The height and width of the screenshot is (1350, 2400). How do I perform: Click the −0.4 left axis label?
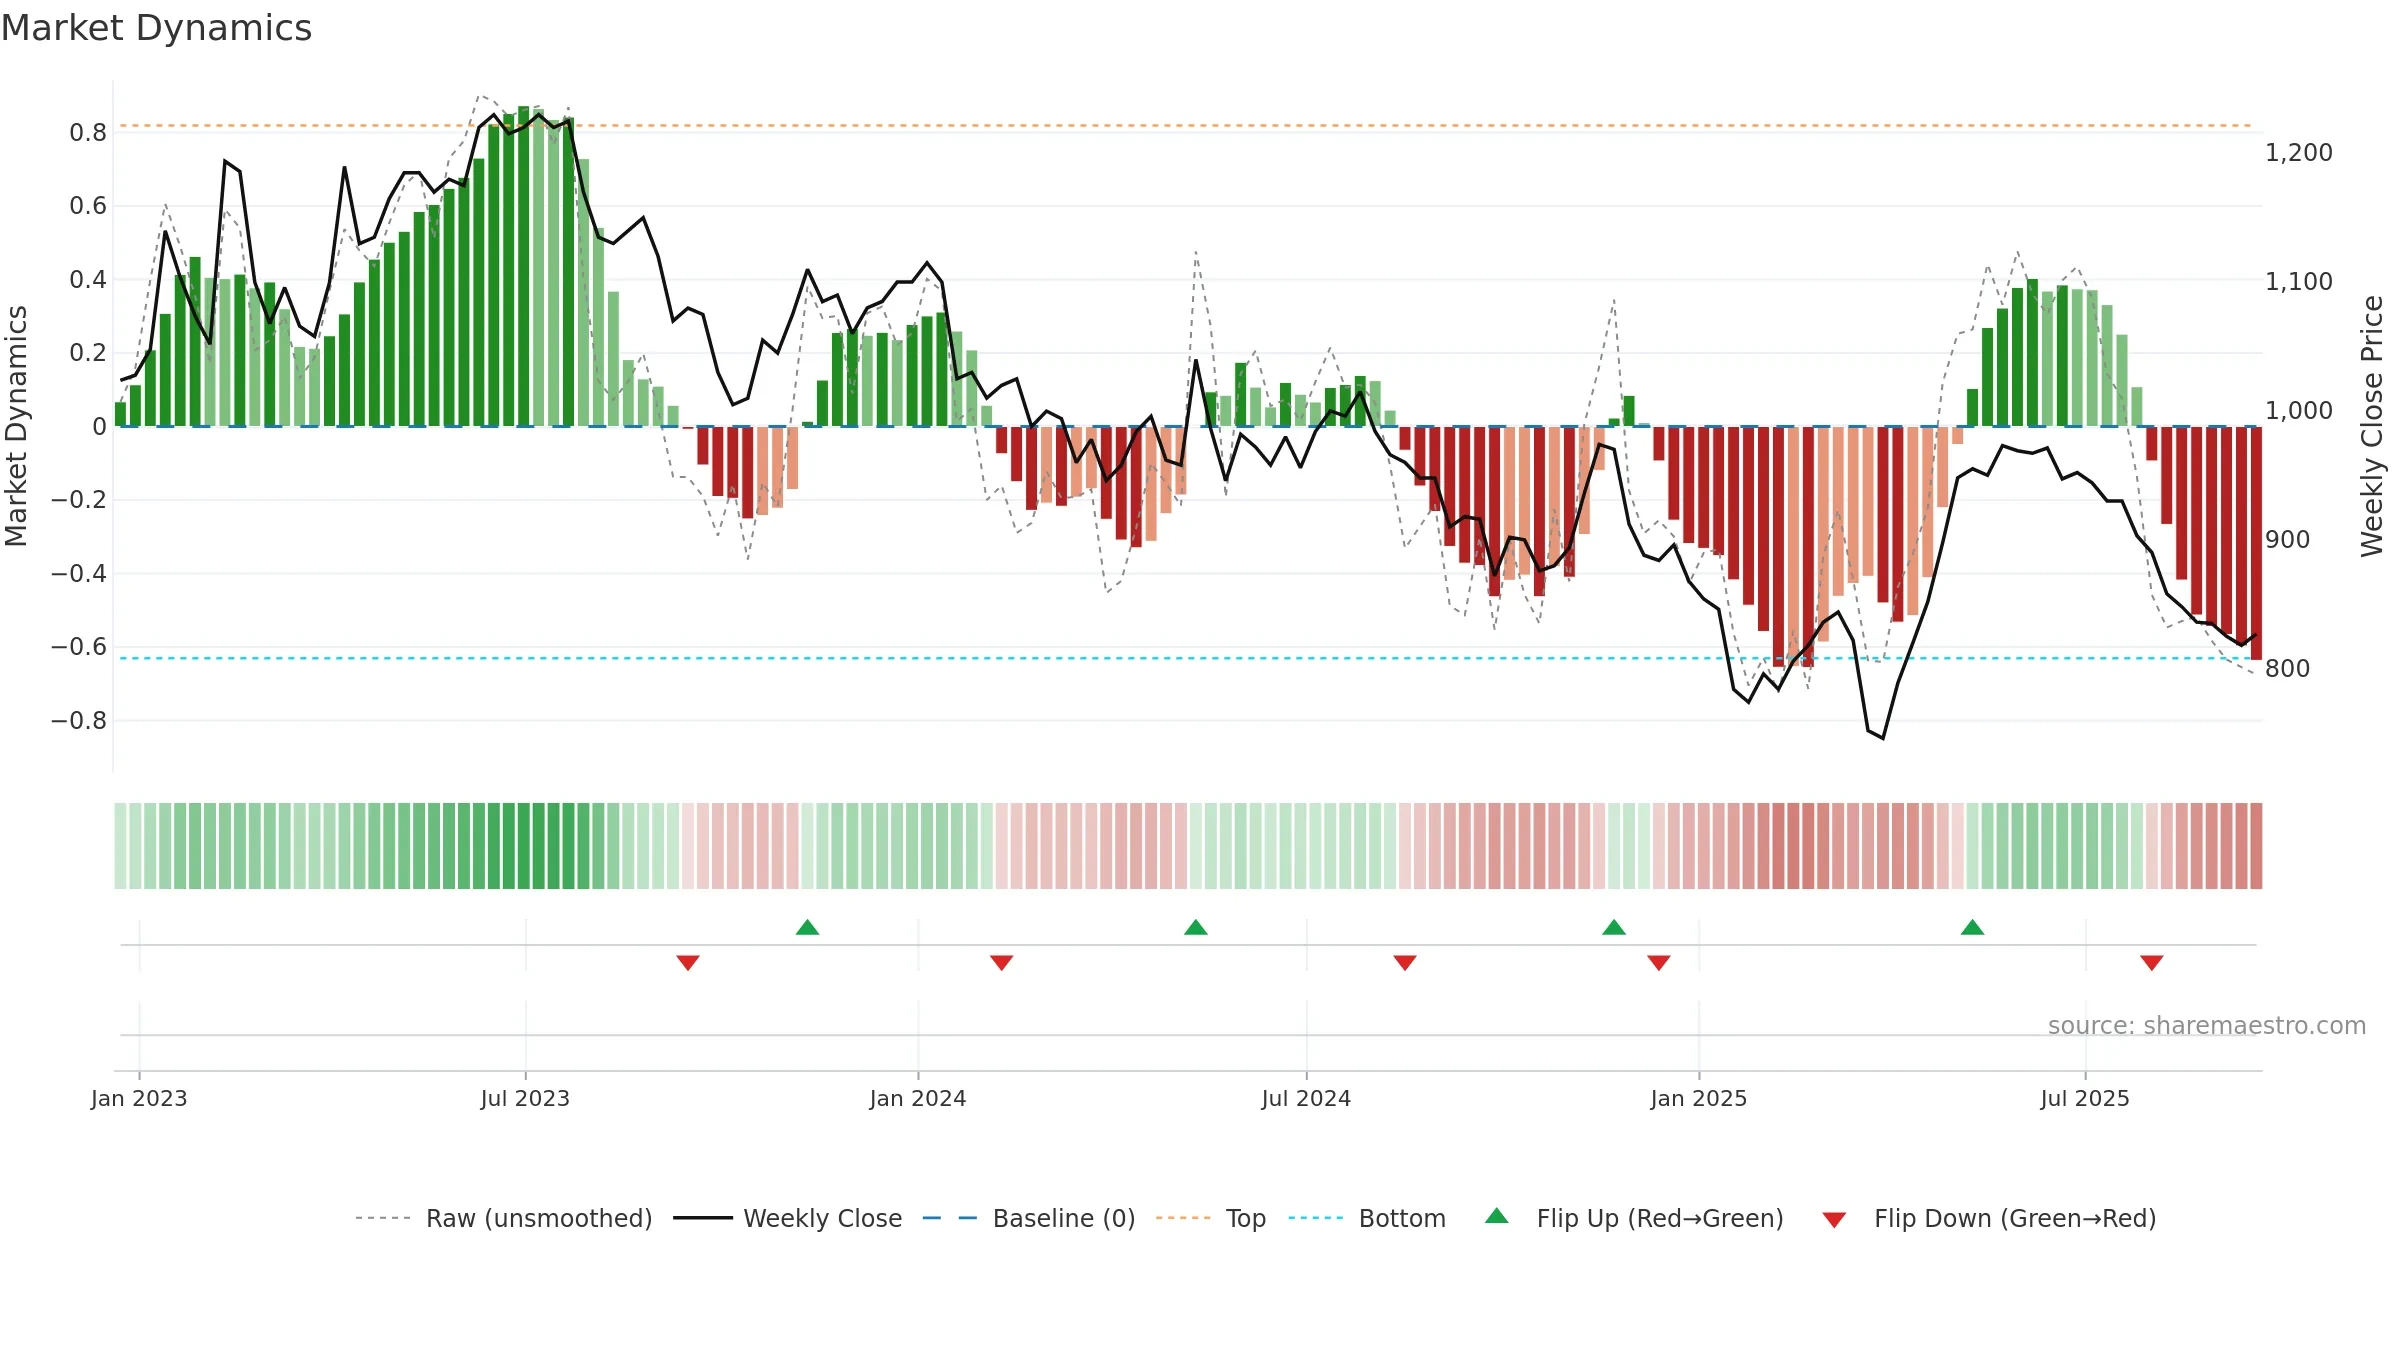(x=79, y=573)
